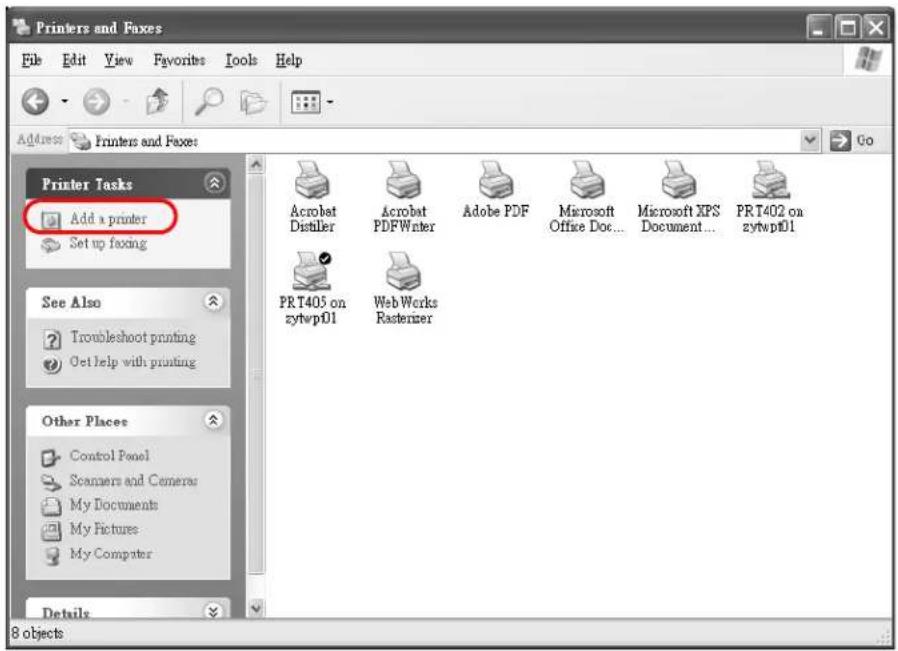
Task: Open the Search magnifier tool
Action: [x=209, y=101]
